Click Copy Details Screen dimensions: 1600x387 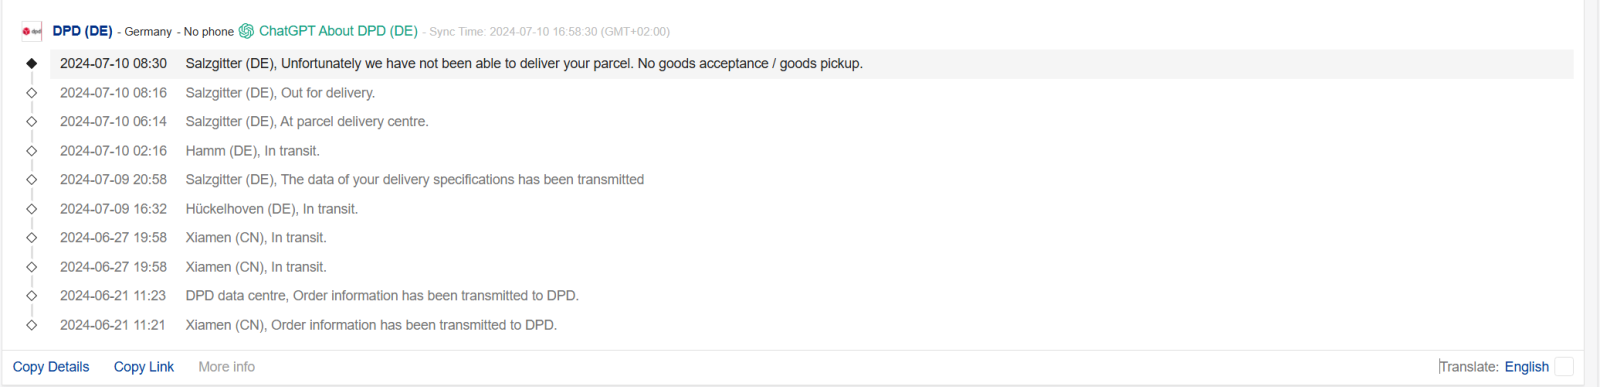(x=51, y=367)
